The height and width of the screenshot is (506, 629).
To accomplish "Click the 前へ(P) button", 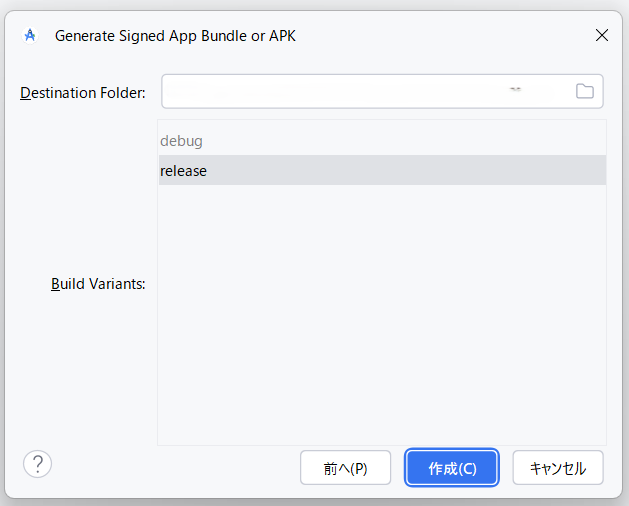I will coord(345,468).
